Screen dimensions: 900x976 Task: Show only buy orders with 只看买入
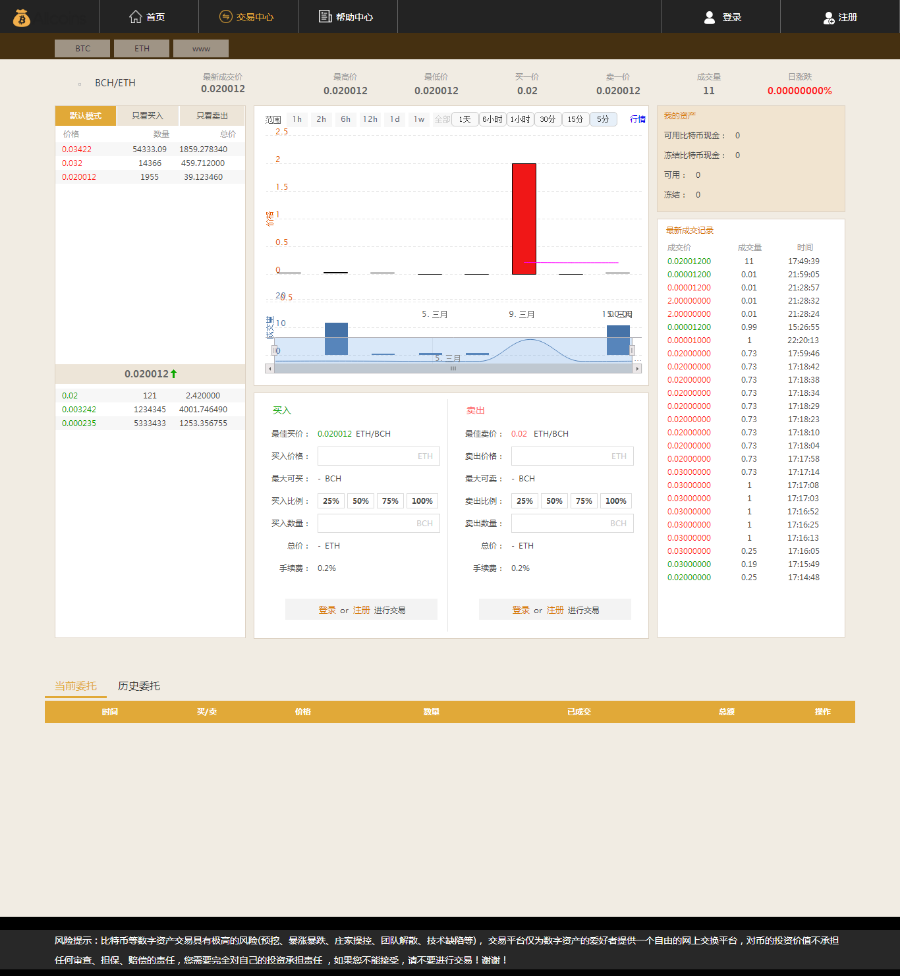click(x=148, y=116)
